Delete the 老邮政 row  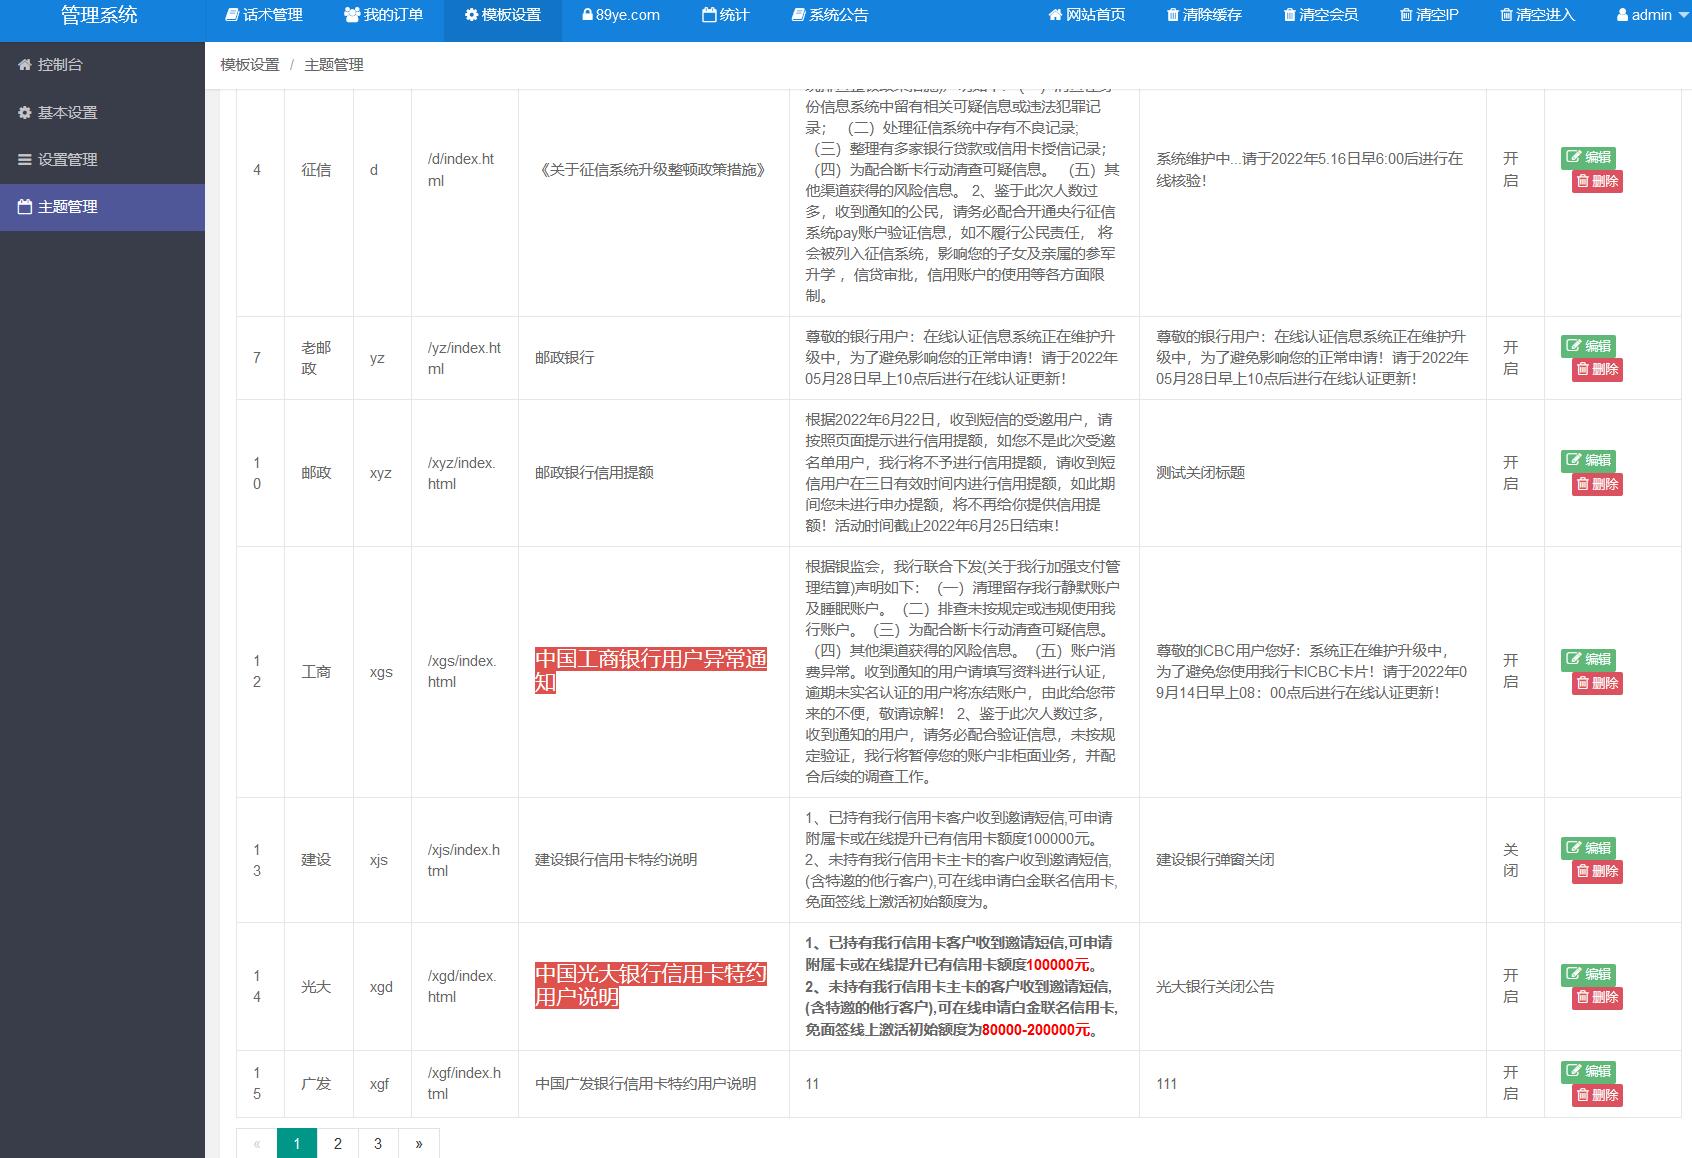[1597, 369]
